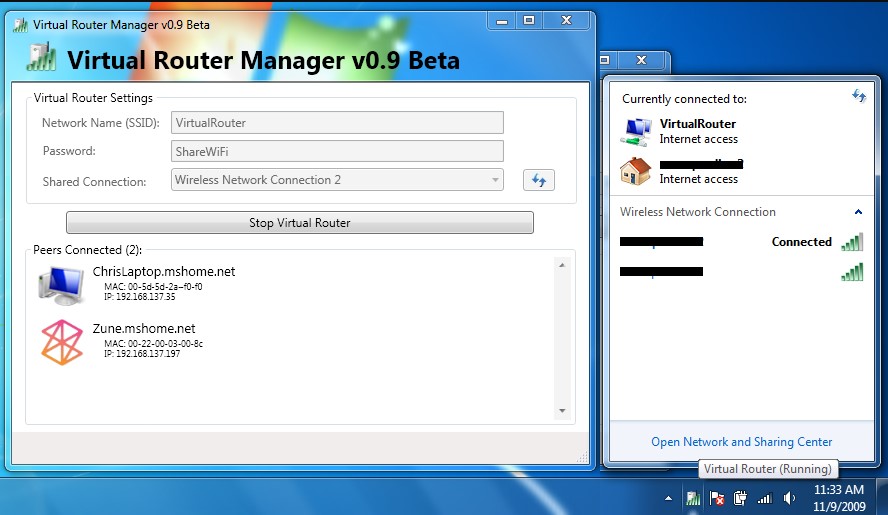
Task: Click the power plug battery tray icon
Action: tap(741, 497)
